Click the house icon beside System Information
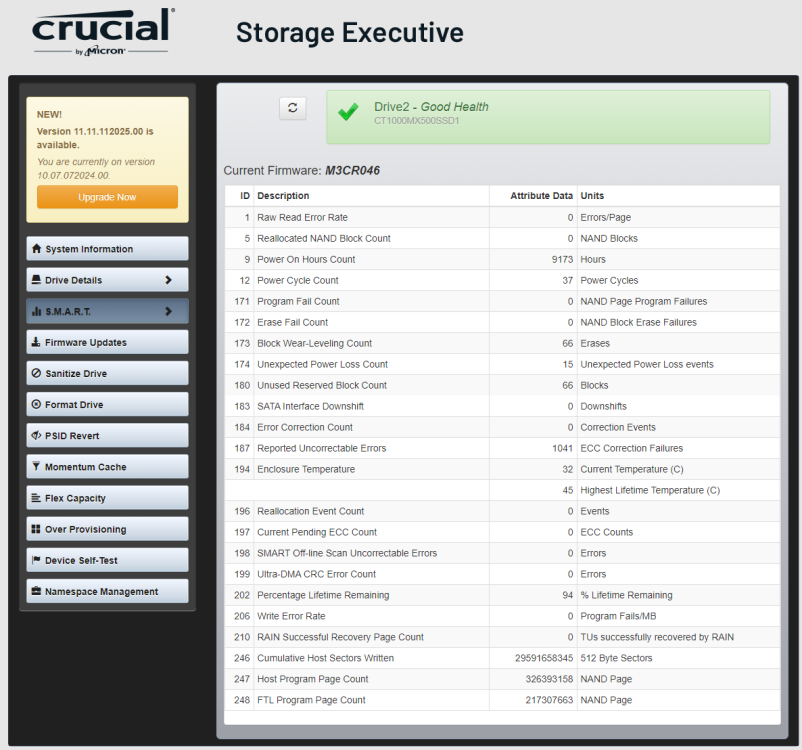The height and width of the screenshot is (750, 802). click(x=36, y=249)
